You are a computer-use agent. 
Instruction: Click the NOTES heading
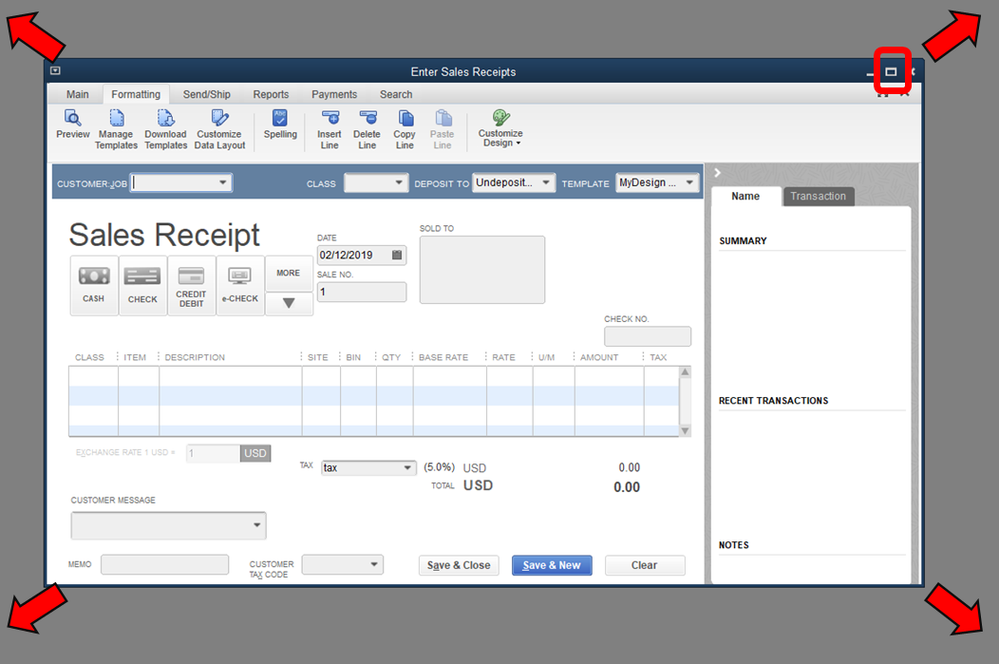click(734, 545)
